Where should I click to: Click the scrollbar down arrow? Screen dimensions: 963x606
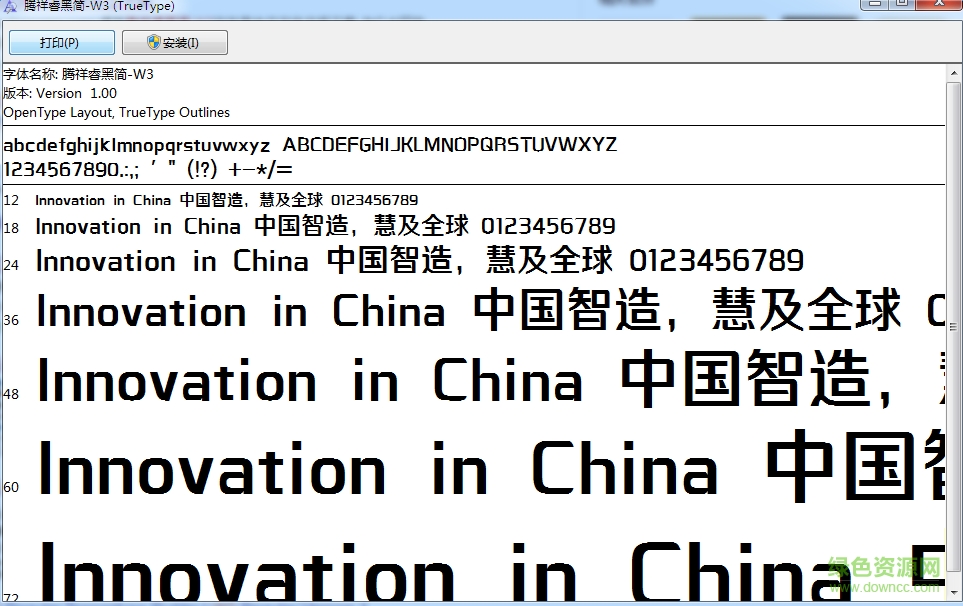[x=951, y=592]
